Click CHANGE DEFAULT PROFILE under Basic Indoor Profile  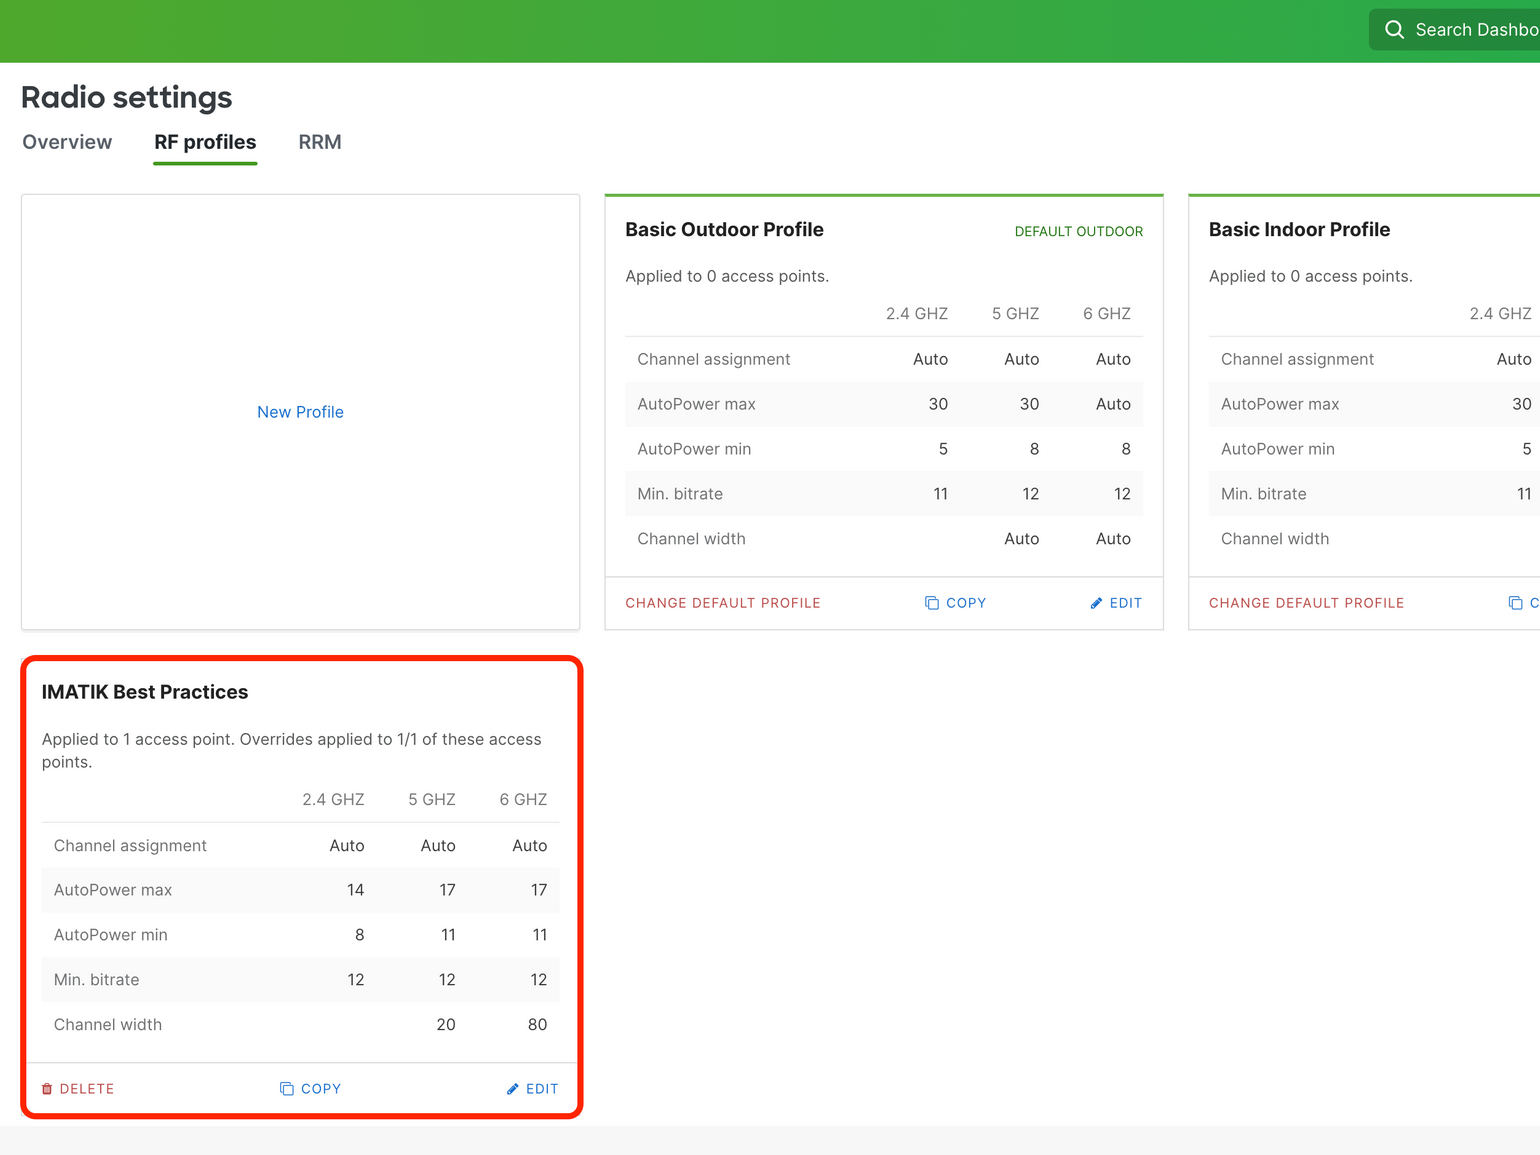[x=1306, y=602]
